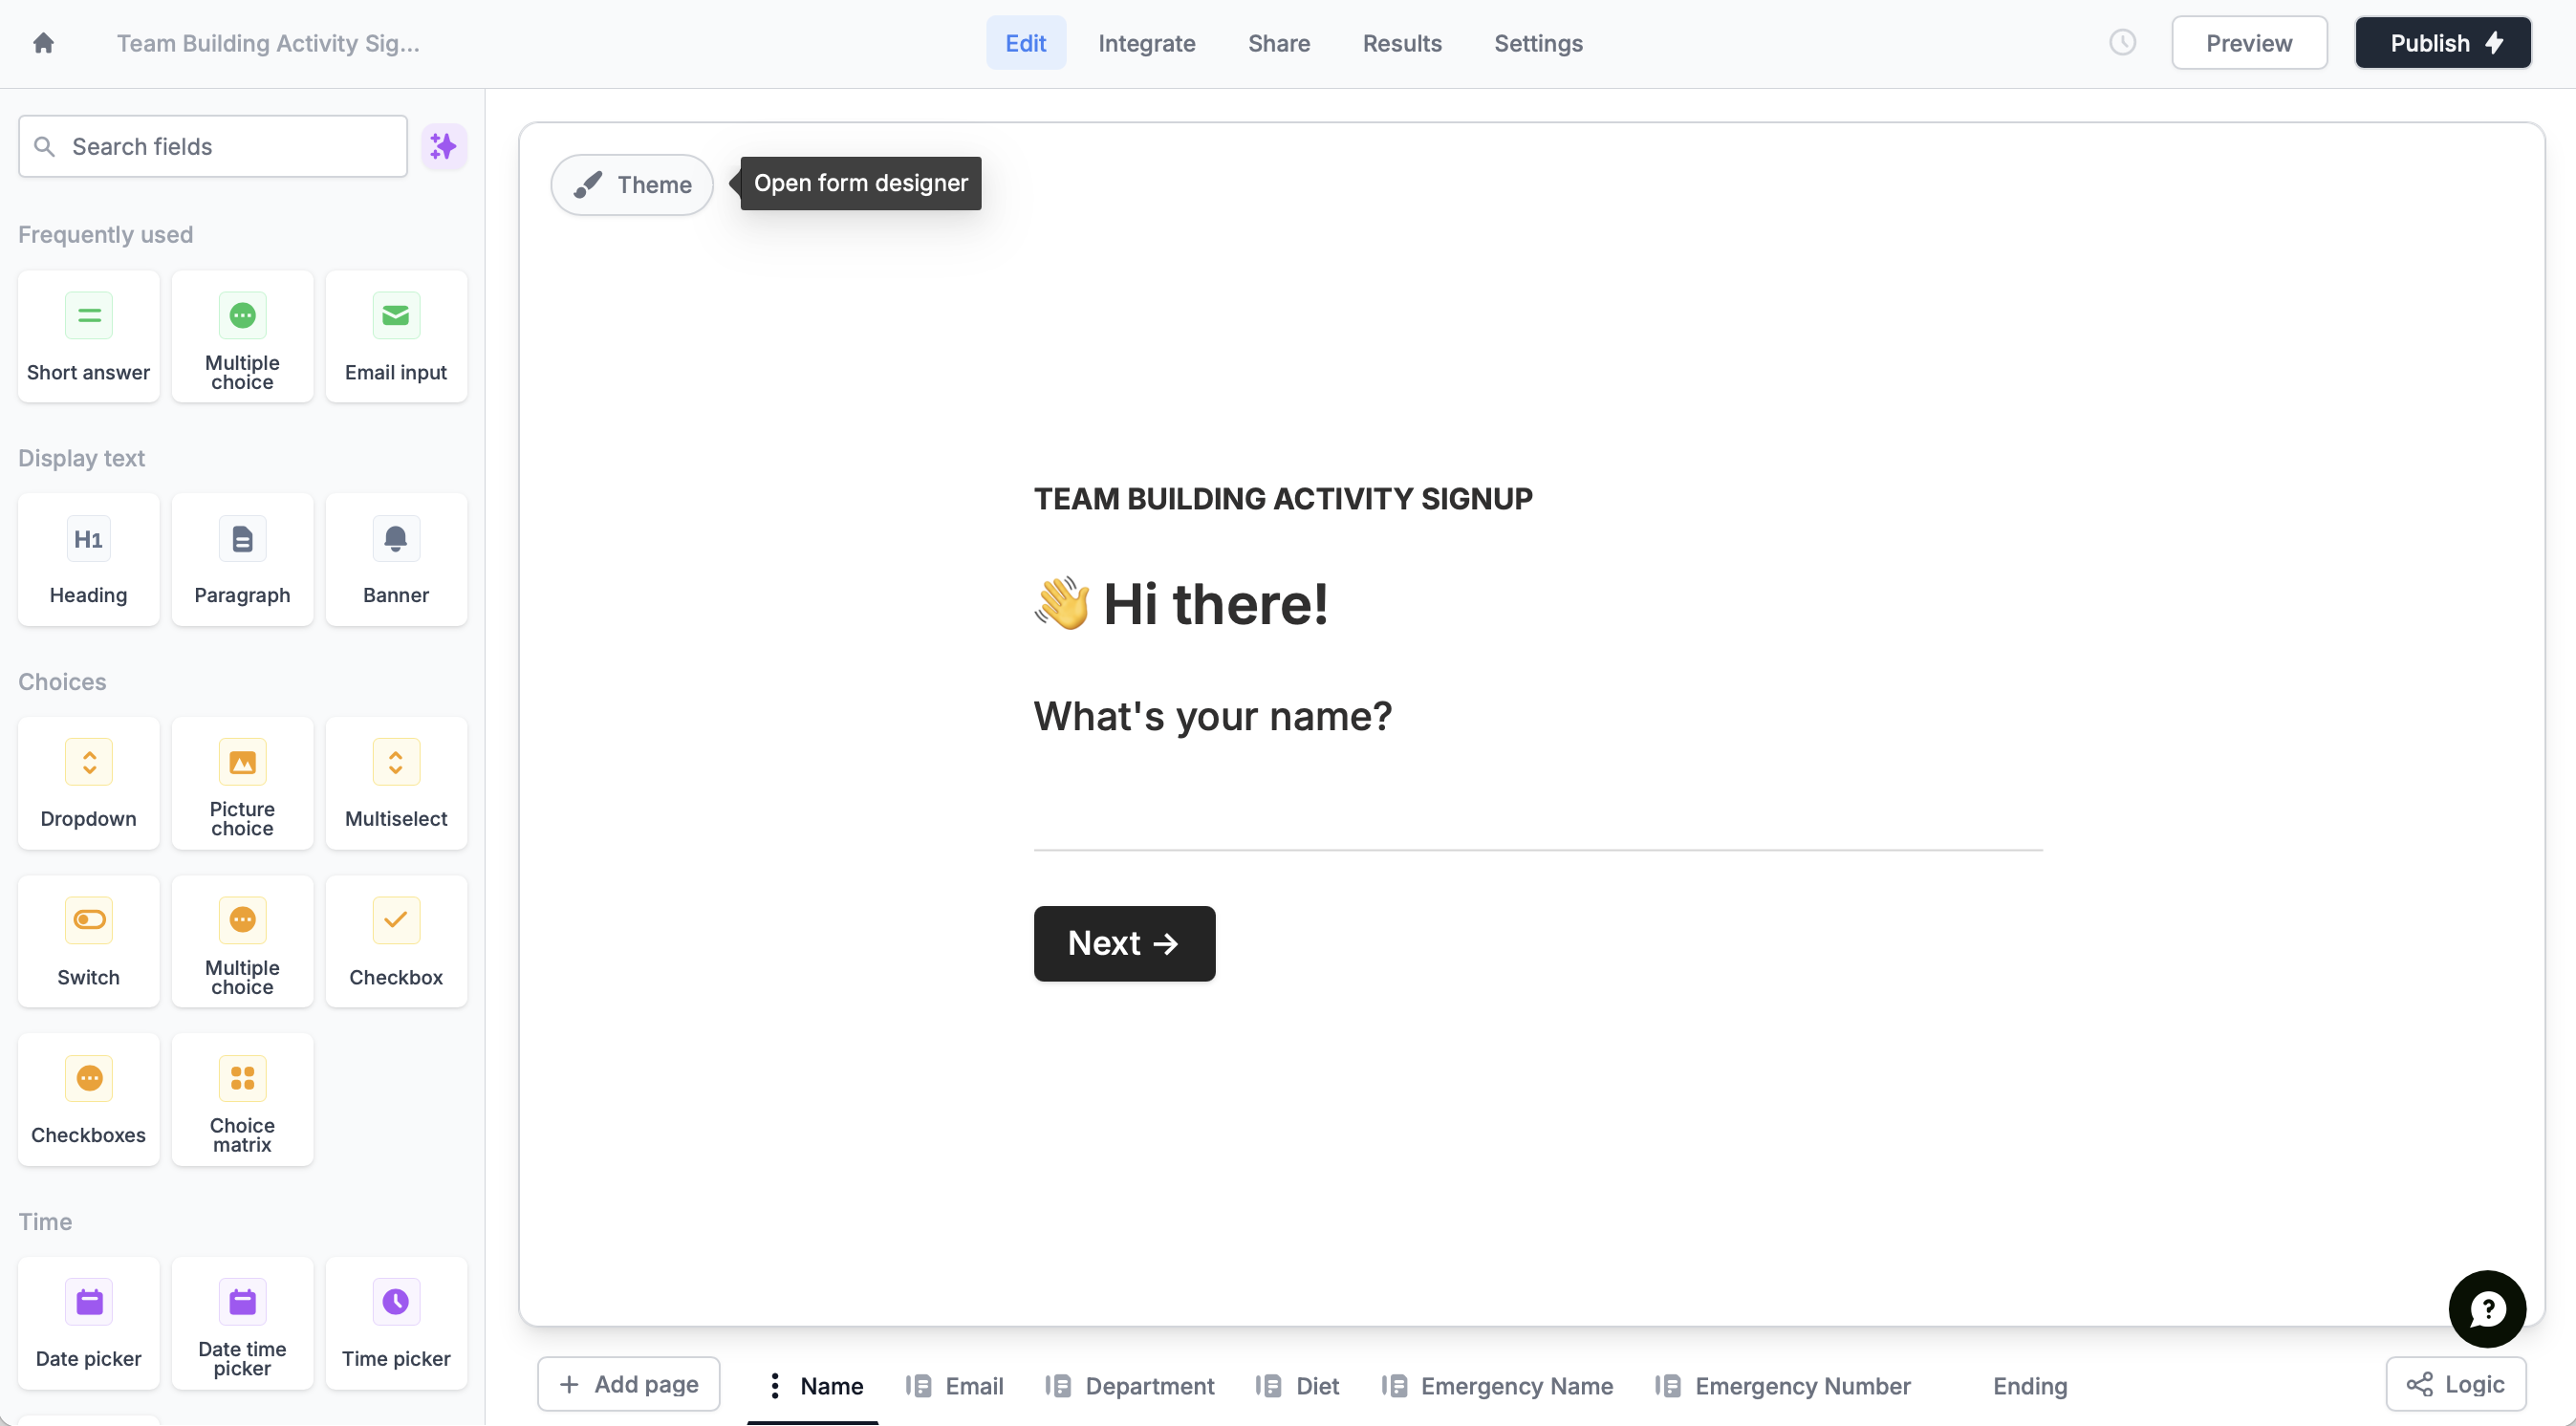
Task: Open the Integrate tab
Action: tap(1146, 43)
